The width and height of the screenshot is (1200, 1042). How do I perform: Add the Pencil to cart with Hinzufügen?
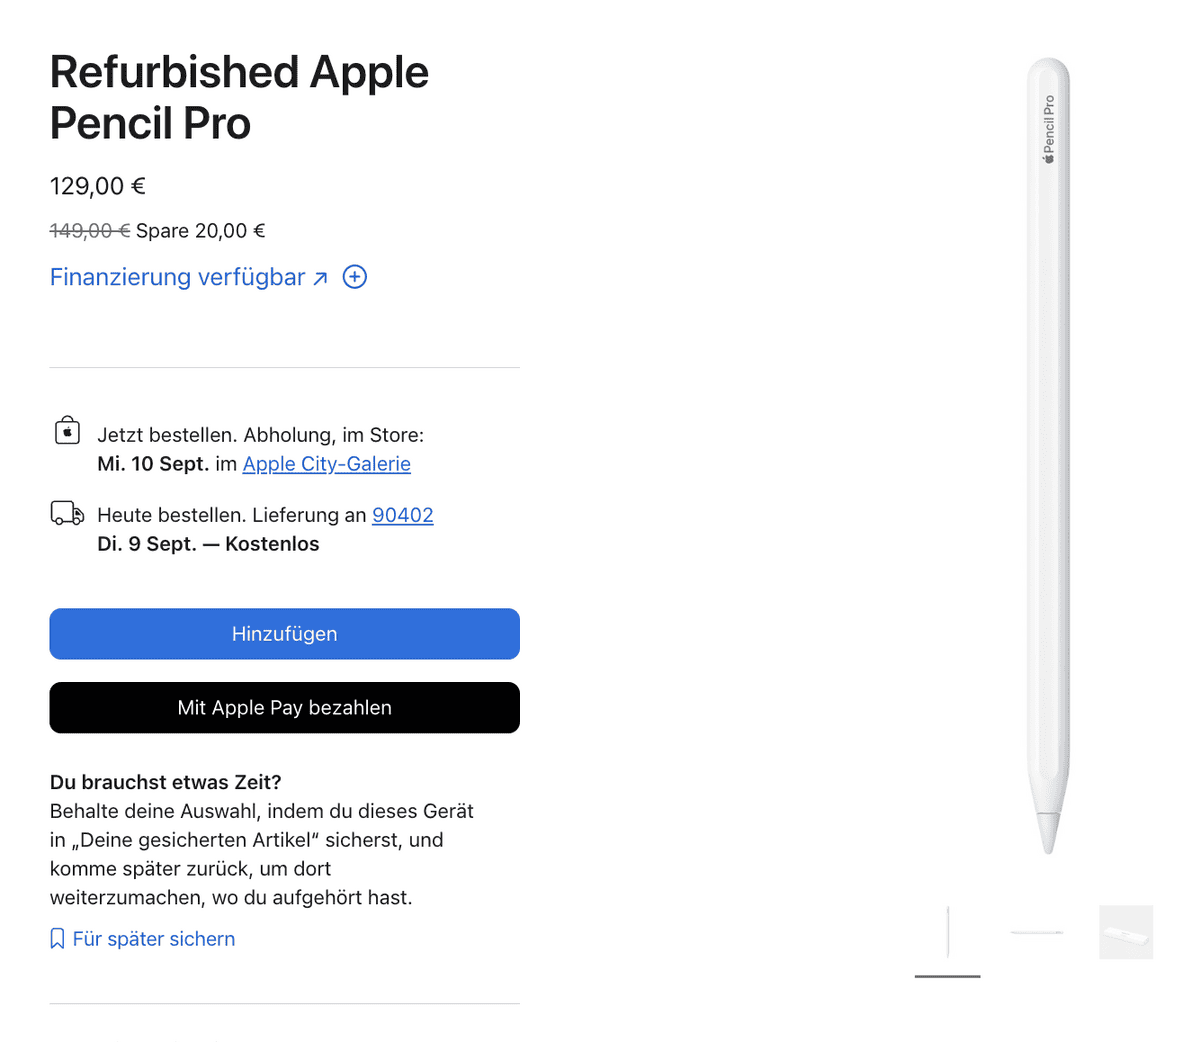(285, 634)
